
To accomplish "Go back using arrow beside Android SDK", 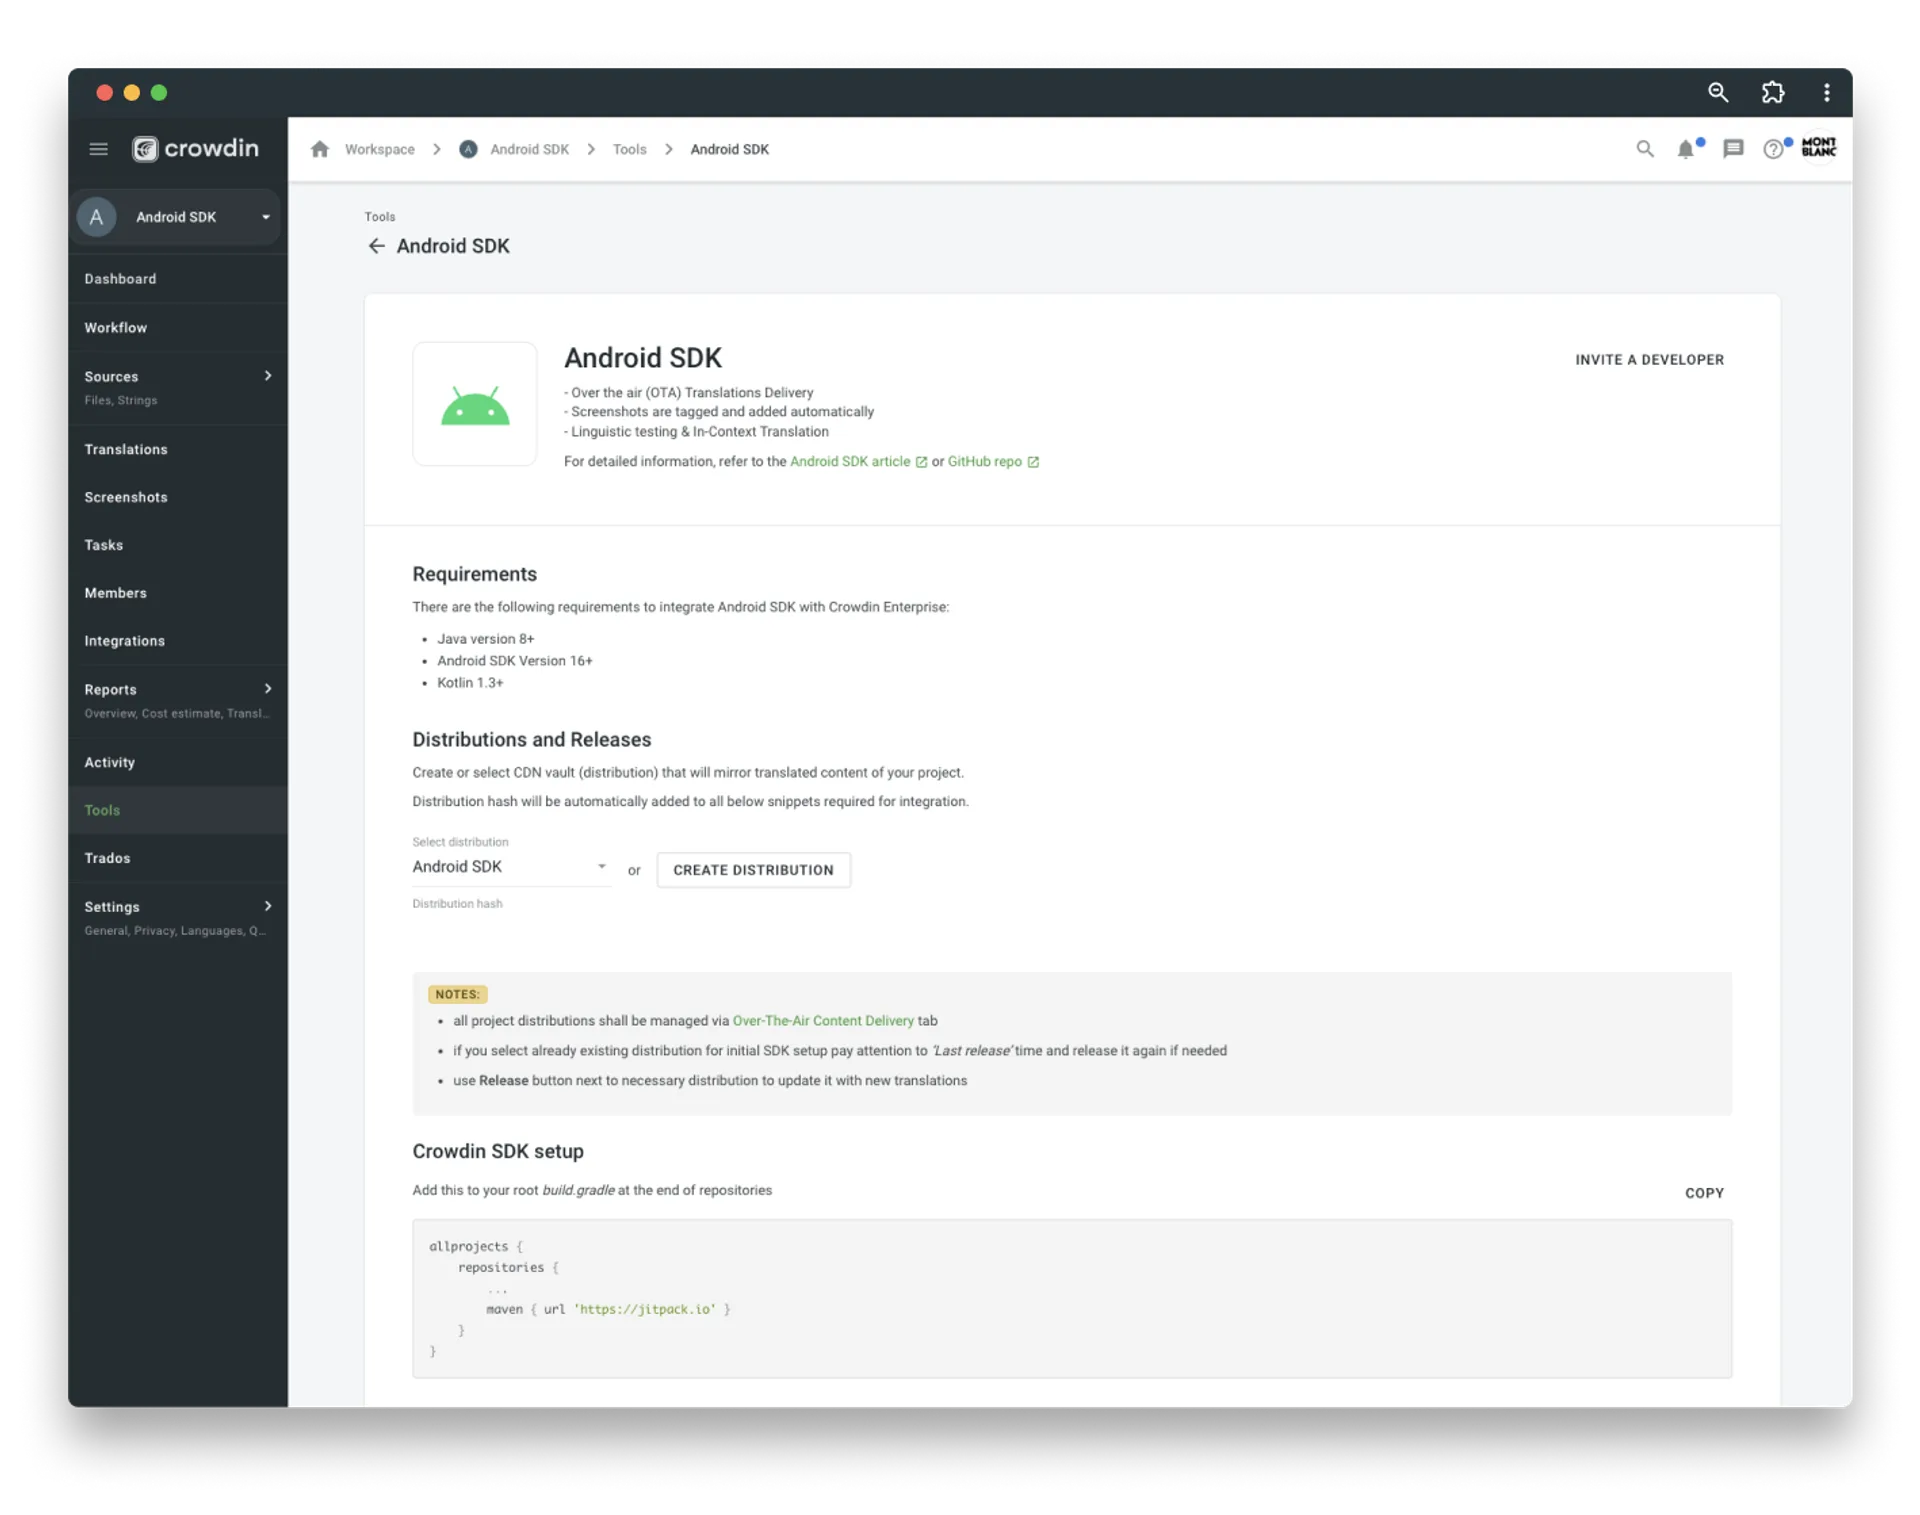I will (x=376, y=246).
